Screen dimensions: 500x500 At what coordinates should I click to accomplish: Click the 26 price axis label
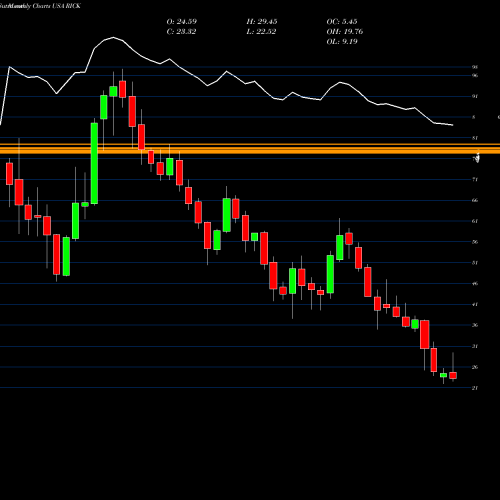tap(475, 367)
